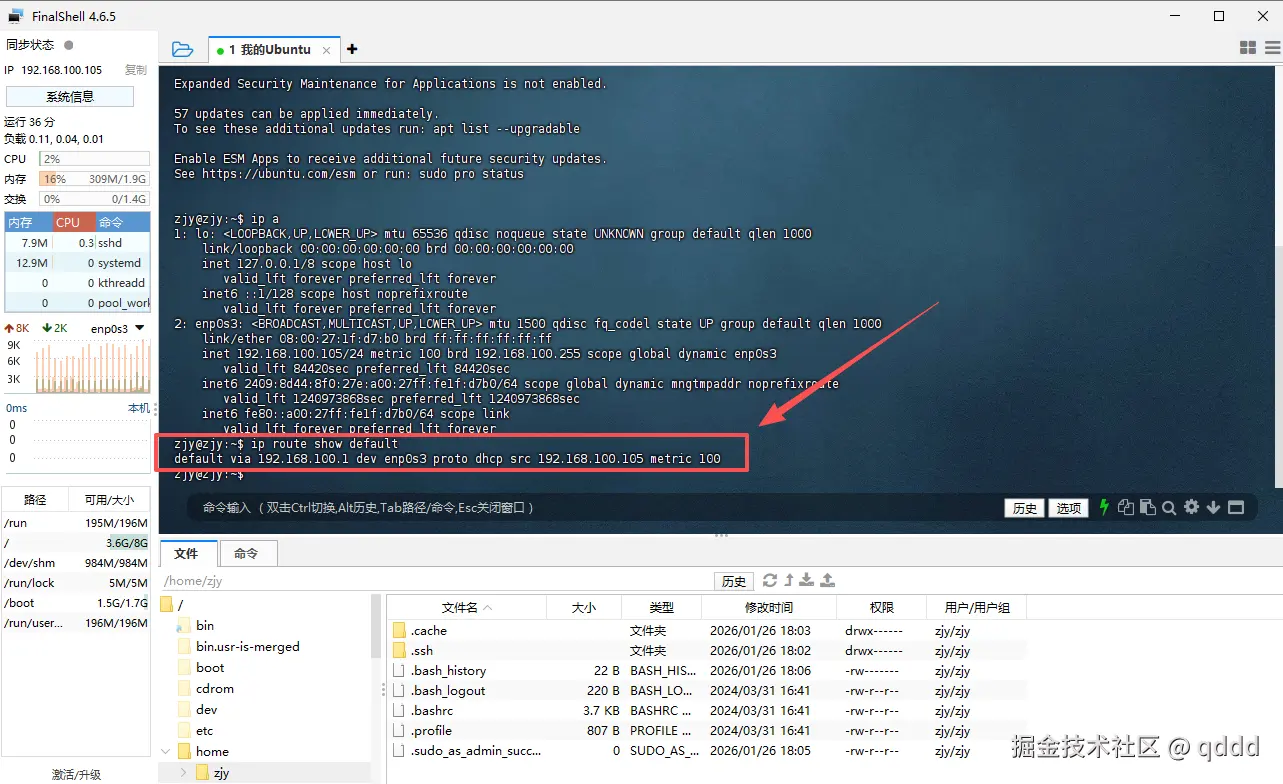This screenshot has width=1283, height=784.
Task: Click 复制 to copy IP address
Action: tap(136, 70)
